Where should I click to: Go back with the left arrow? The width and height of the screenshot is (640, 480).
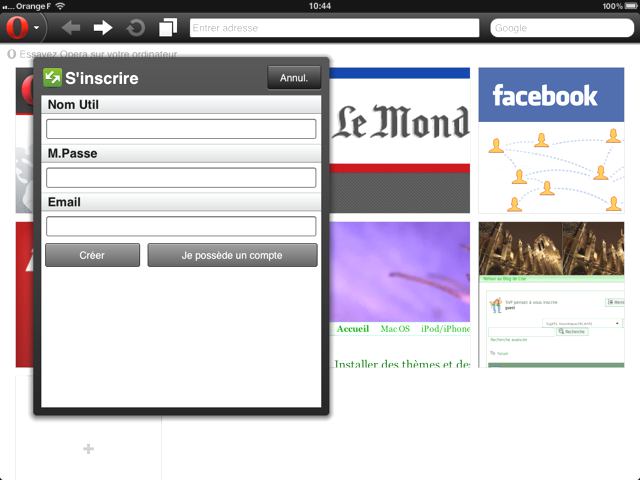click(x=71, y=27)
